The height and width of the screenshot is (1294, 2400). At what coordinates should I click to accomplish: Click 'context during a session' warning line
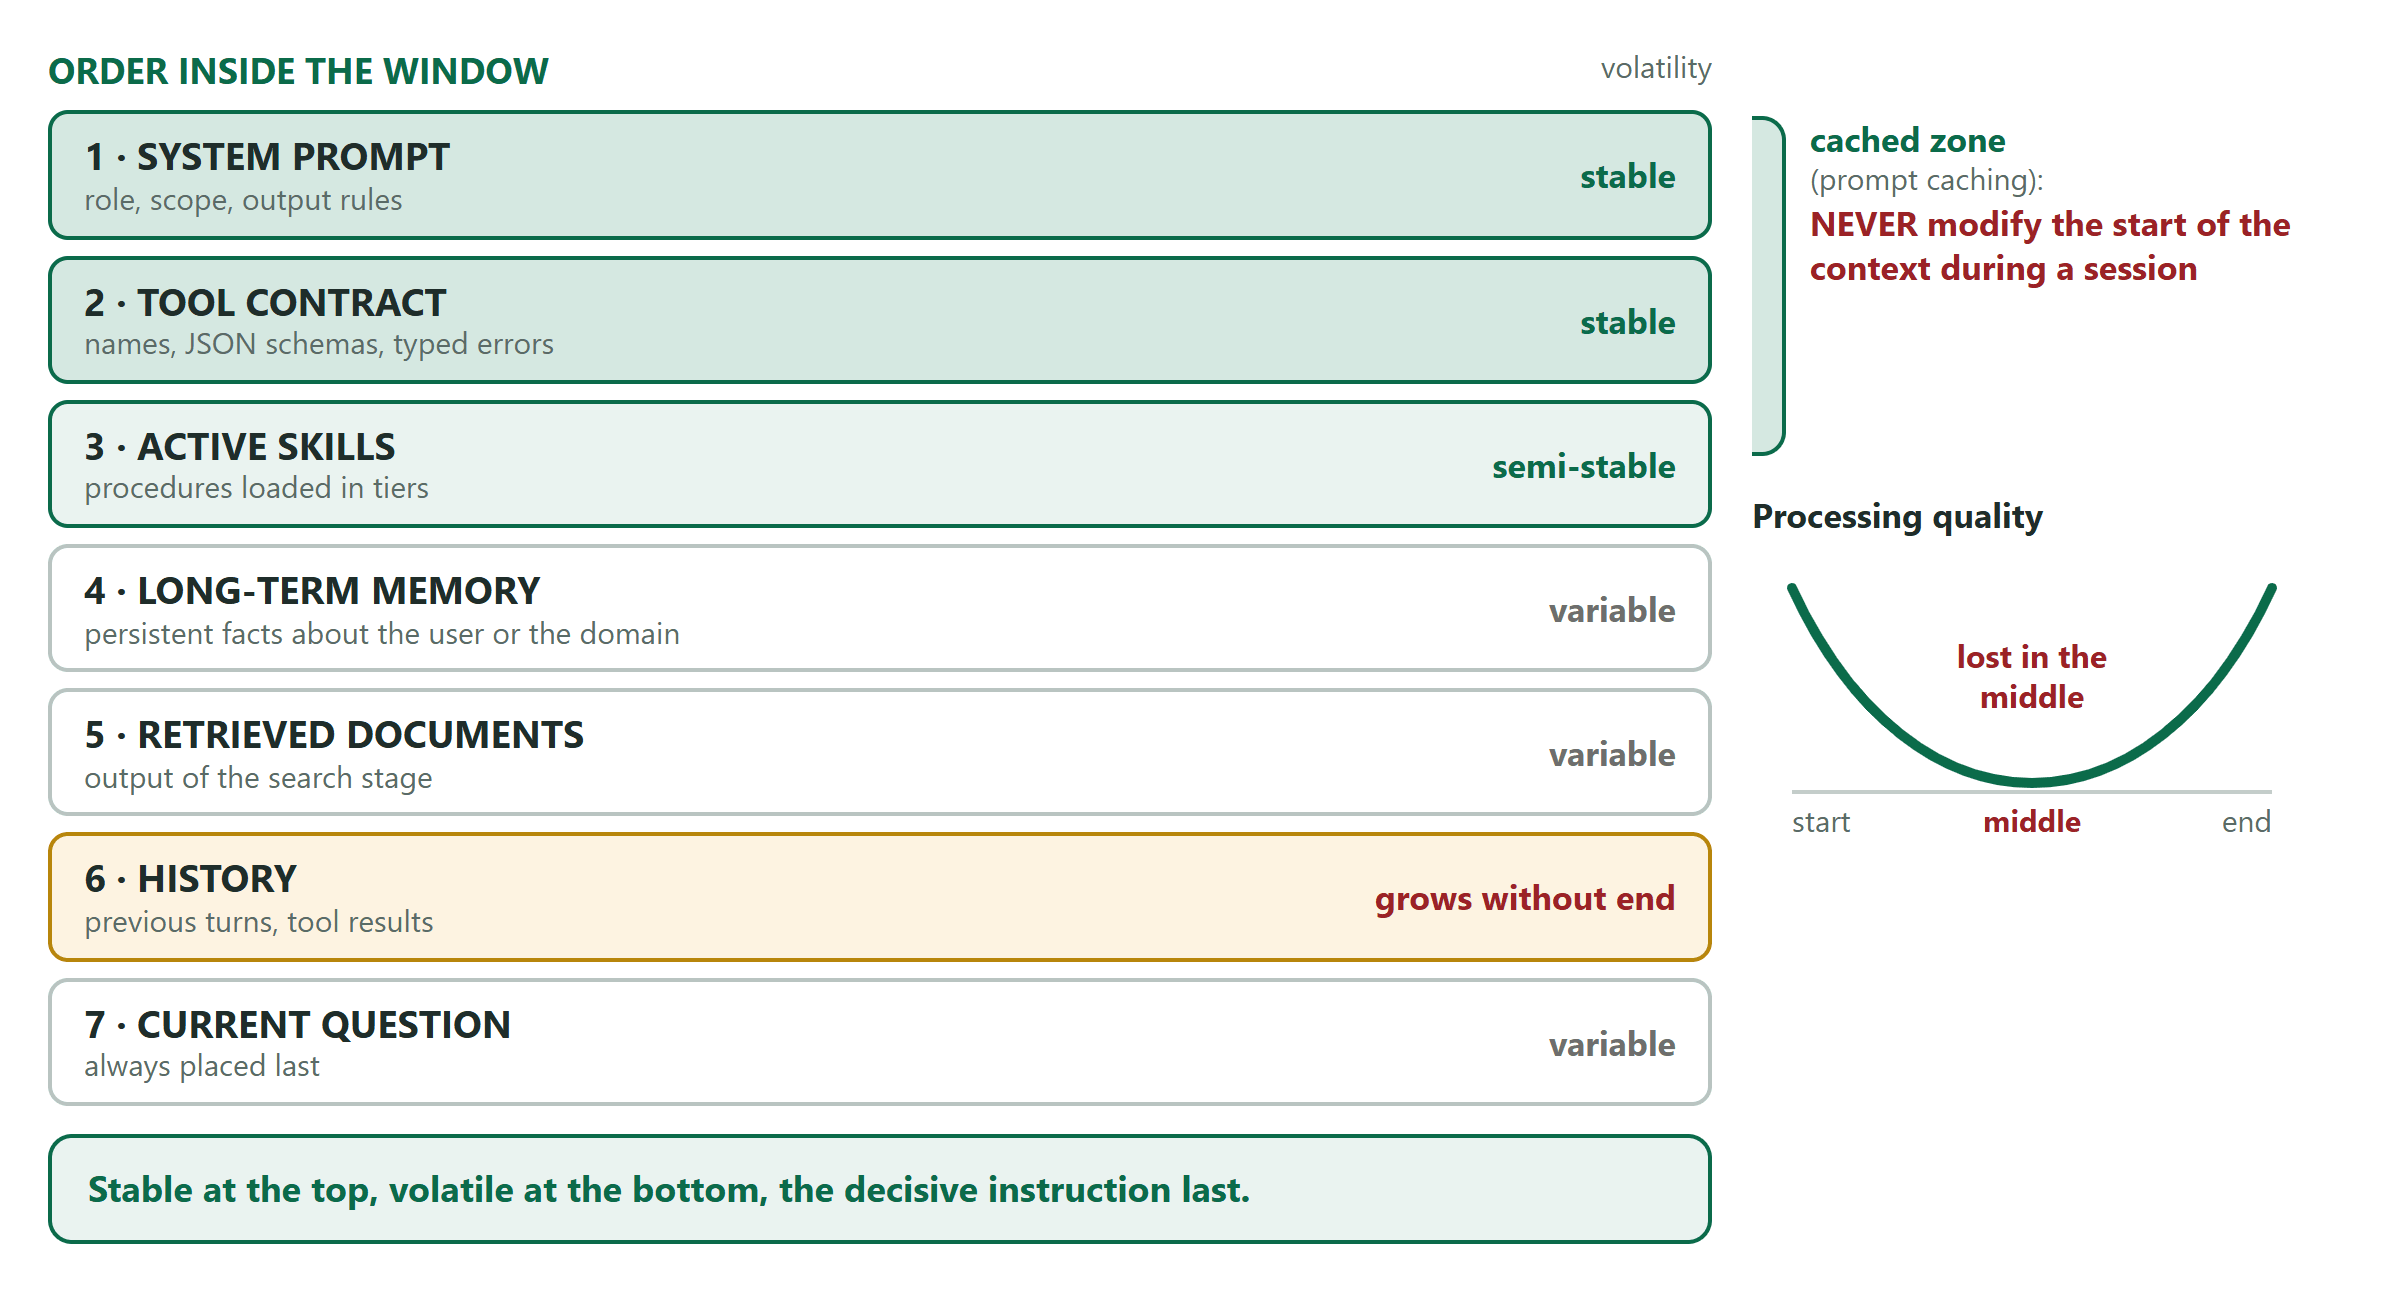point(2003,268)
